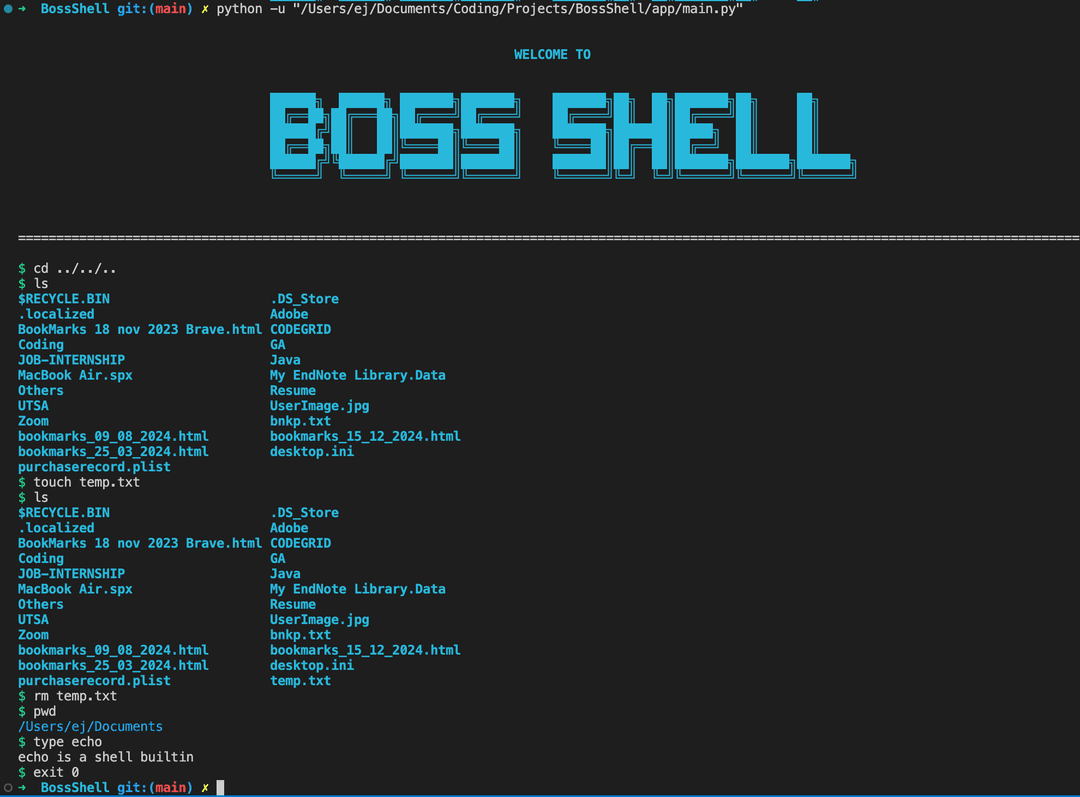Click 'BookMarks 18 nov 2023 Brave.html' in second ls output
This screenshot has width=1080, height=797.
(x=140, y=543)
